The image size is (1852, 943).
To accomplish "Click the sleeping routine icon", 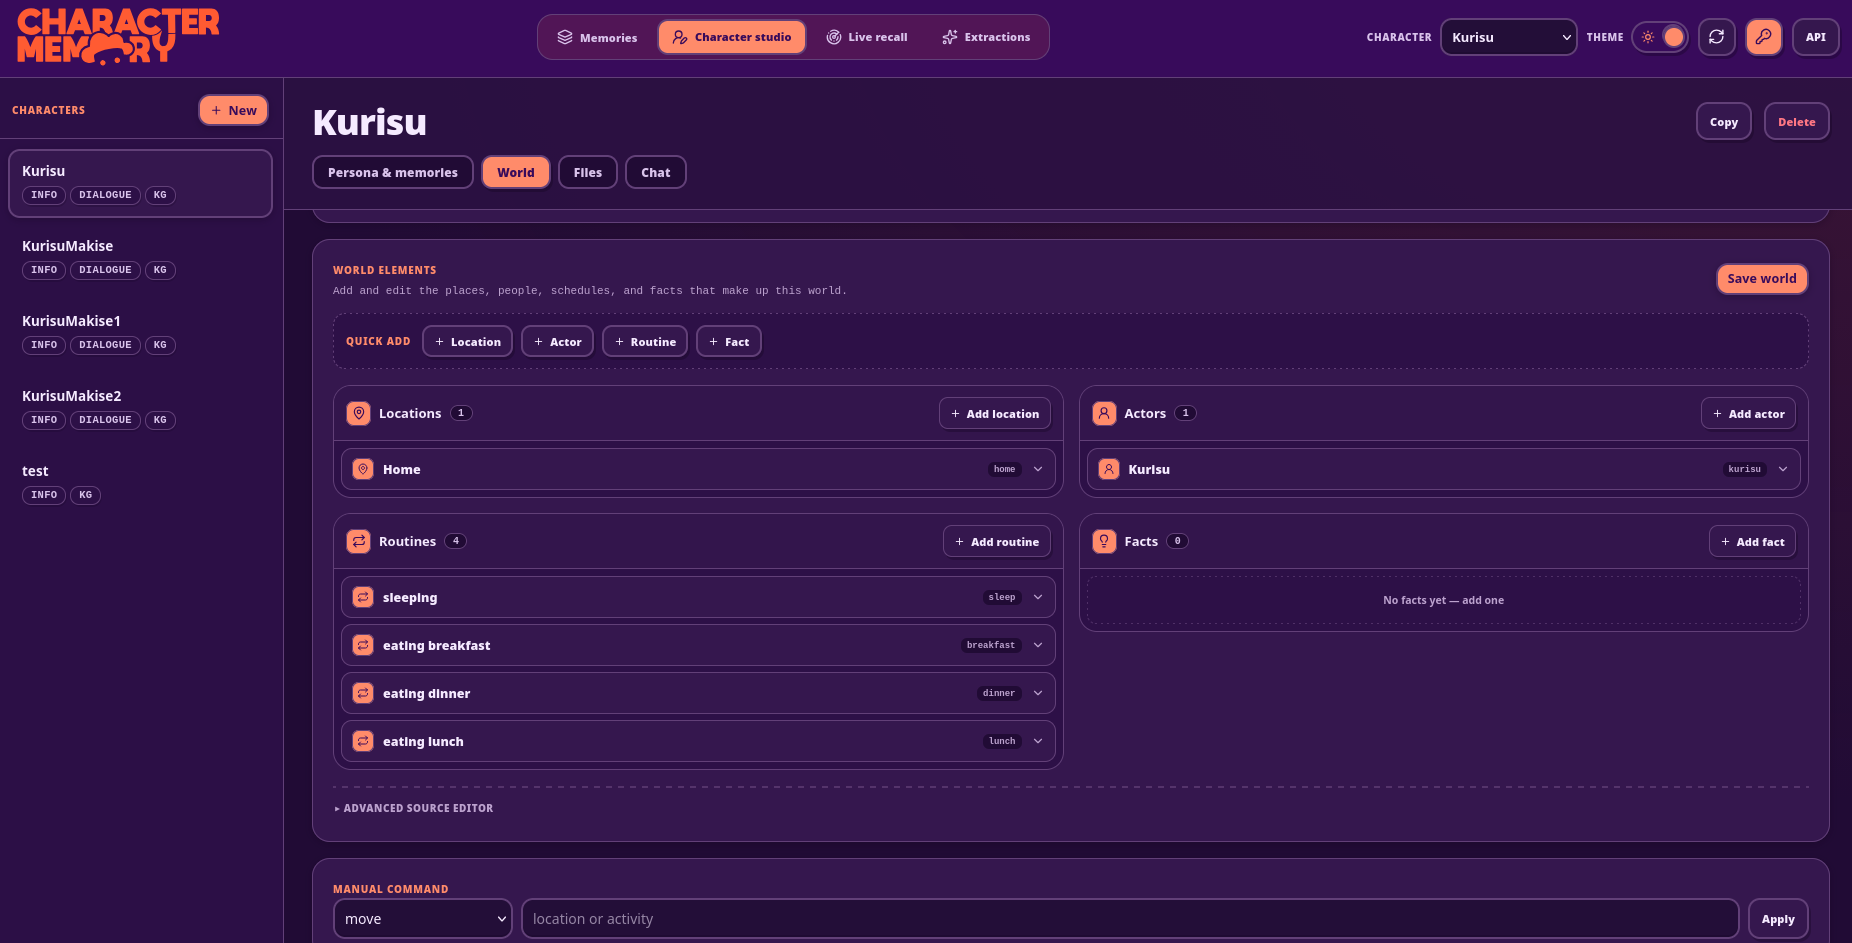I will coord(363,597).
